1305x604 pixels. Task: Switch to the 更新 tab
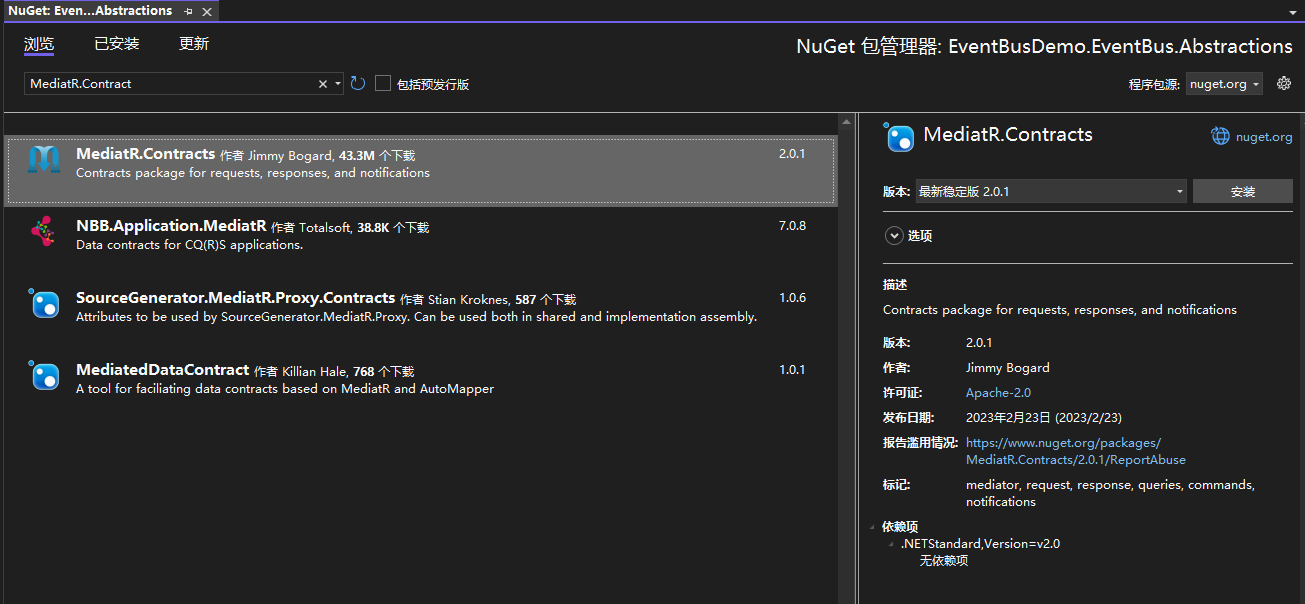tap(194, 44)
